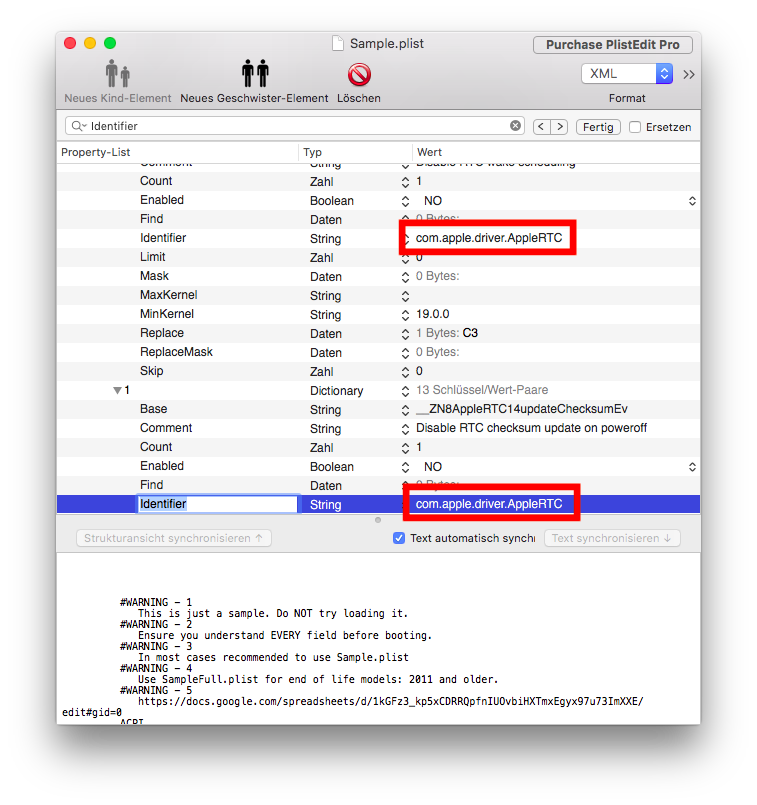Image resolution: width=757 pixels, height=805 pixels.
Task: Click the Fertig button
Action: tap(598, 127)
